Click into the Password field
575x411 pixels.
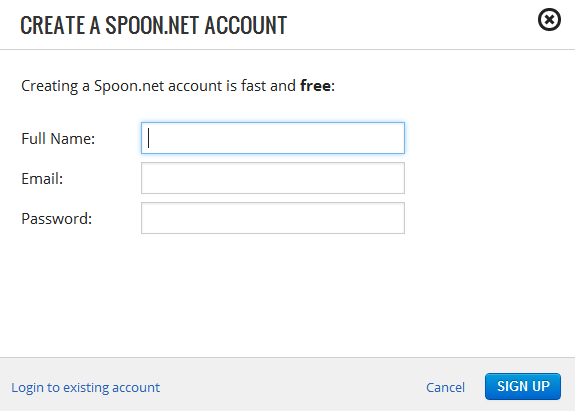(x=273, y=218)
